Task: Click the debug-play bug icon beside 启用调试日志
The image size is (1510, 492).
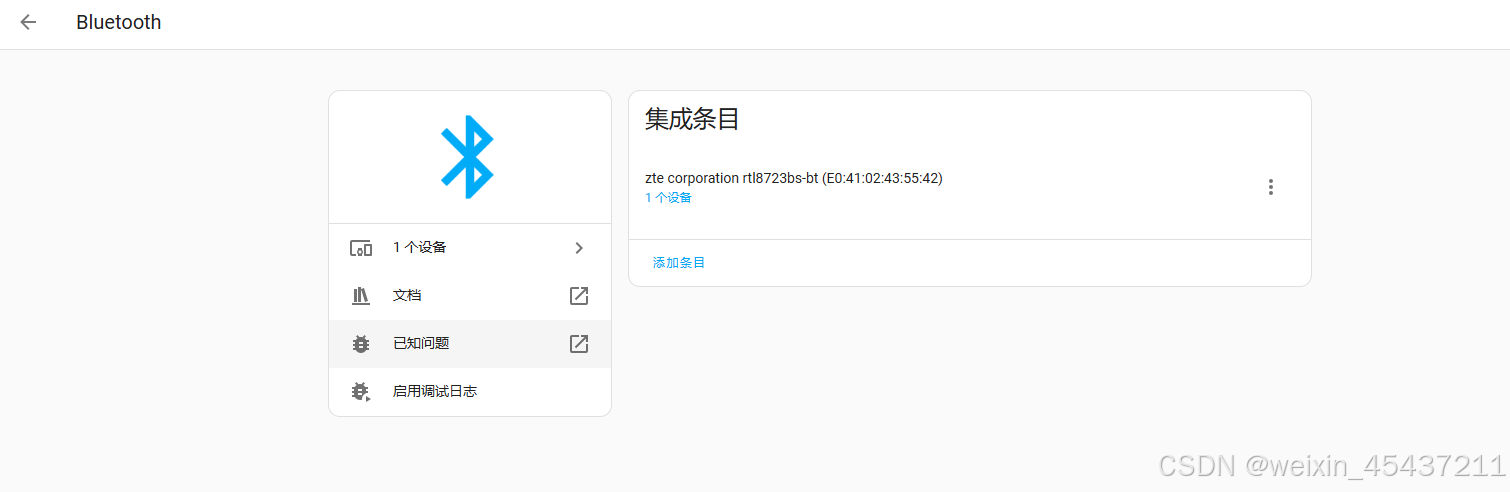Action: [361, 392]
